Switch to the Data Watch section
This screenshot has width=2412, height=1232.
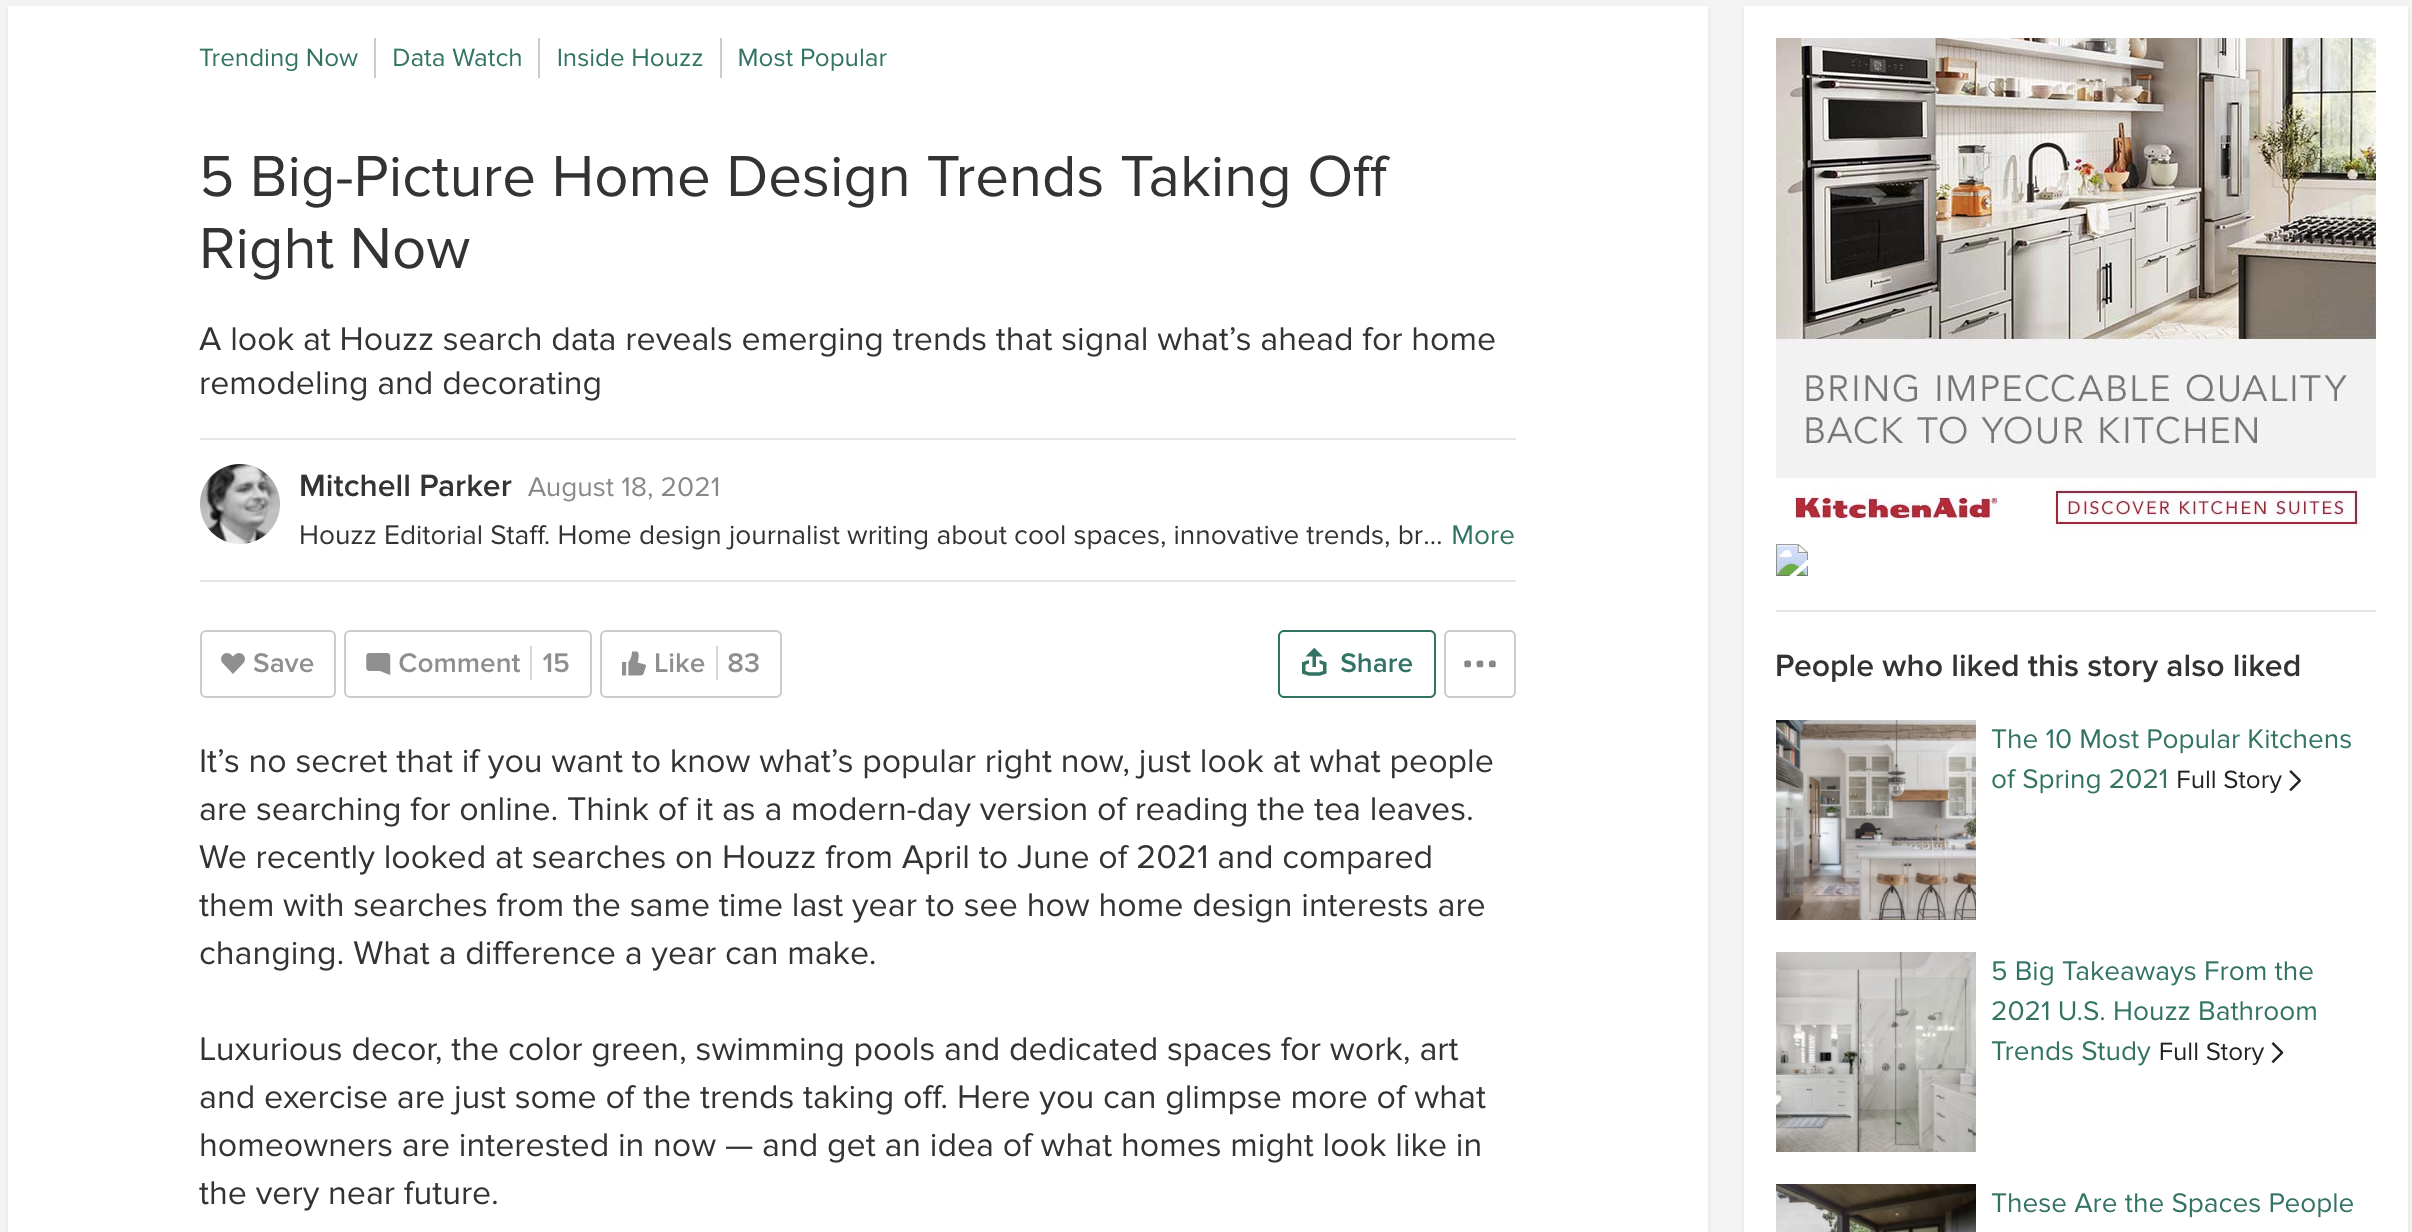click(457, 58)
